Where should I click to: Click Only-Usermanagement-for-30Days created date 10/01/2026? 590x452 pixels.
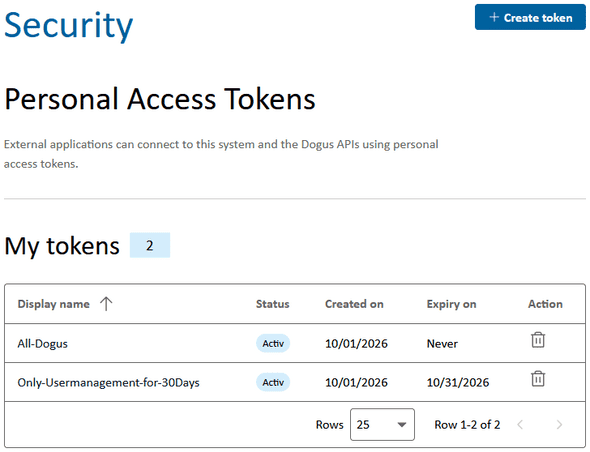pos(356,383)
